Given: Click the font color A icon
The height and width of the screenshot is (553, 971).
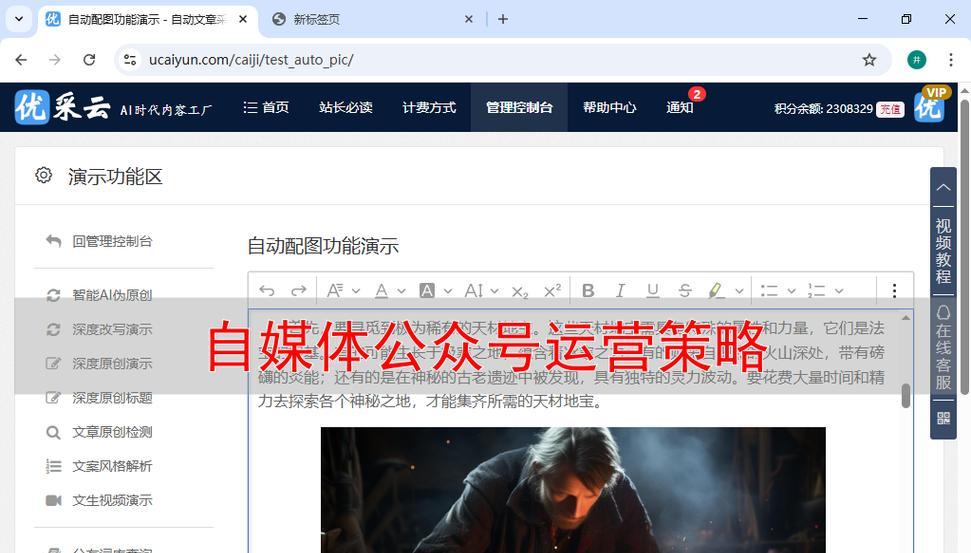Looking at the screenshot, I should (x=381, y=290).
